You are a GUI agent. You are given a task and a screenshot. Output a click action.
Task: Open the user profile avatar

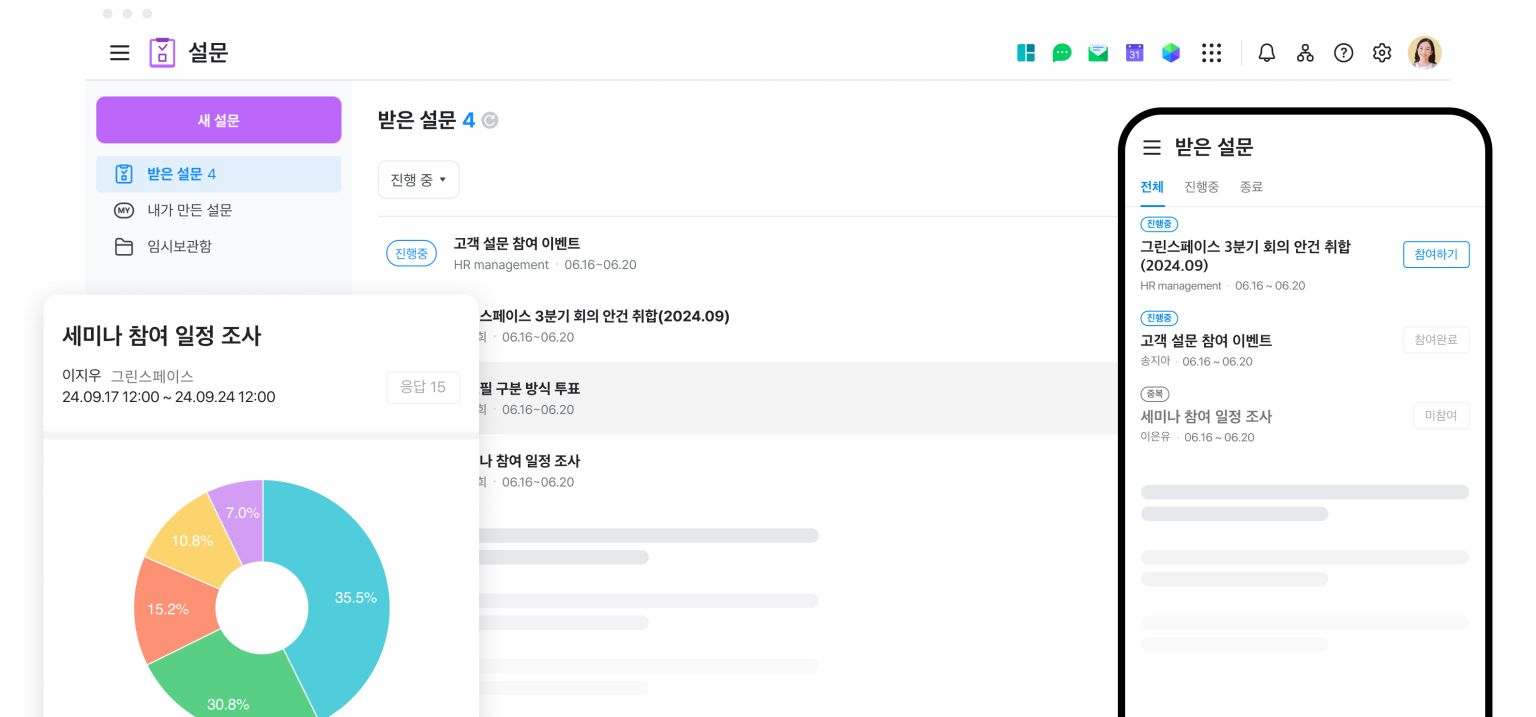[1424, 53]
